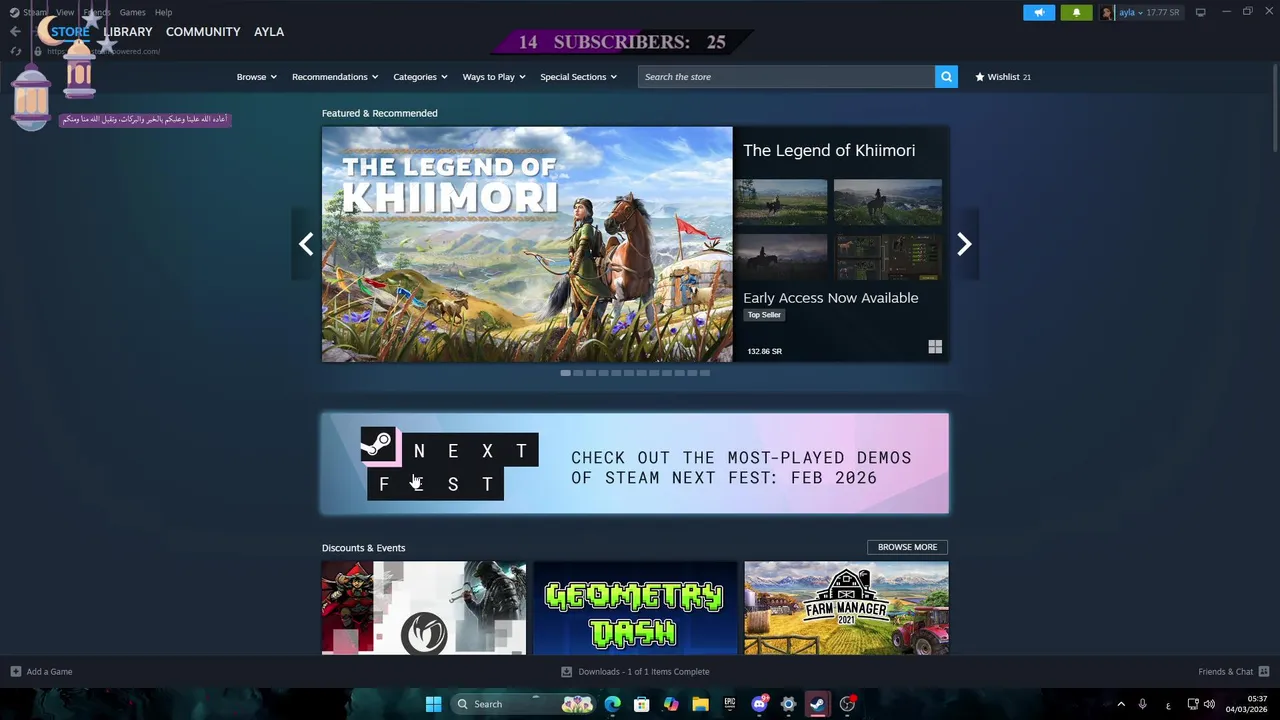Expand the Recommendations dropdown

335,77
